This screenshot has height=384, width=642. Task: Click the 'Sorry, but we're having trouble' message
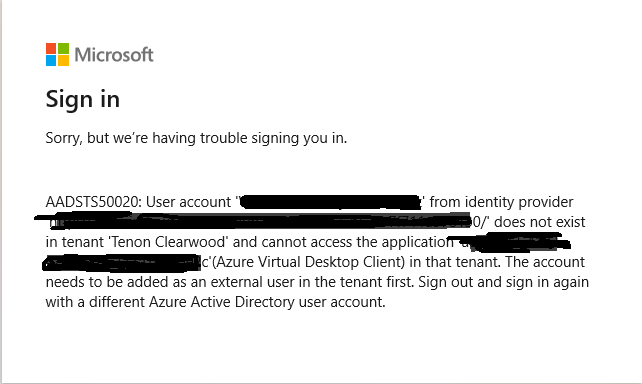click(x=196, y=138)
